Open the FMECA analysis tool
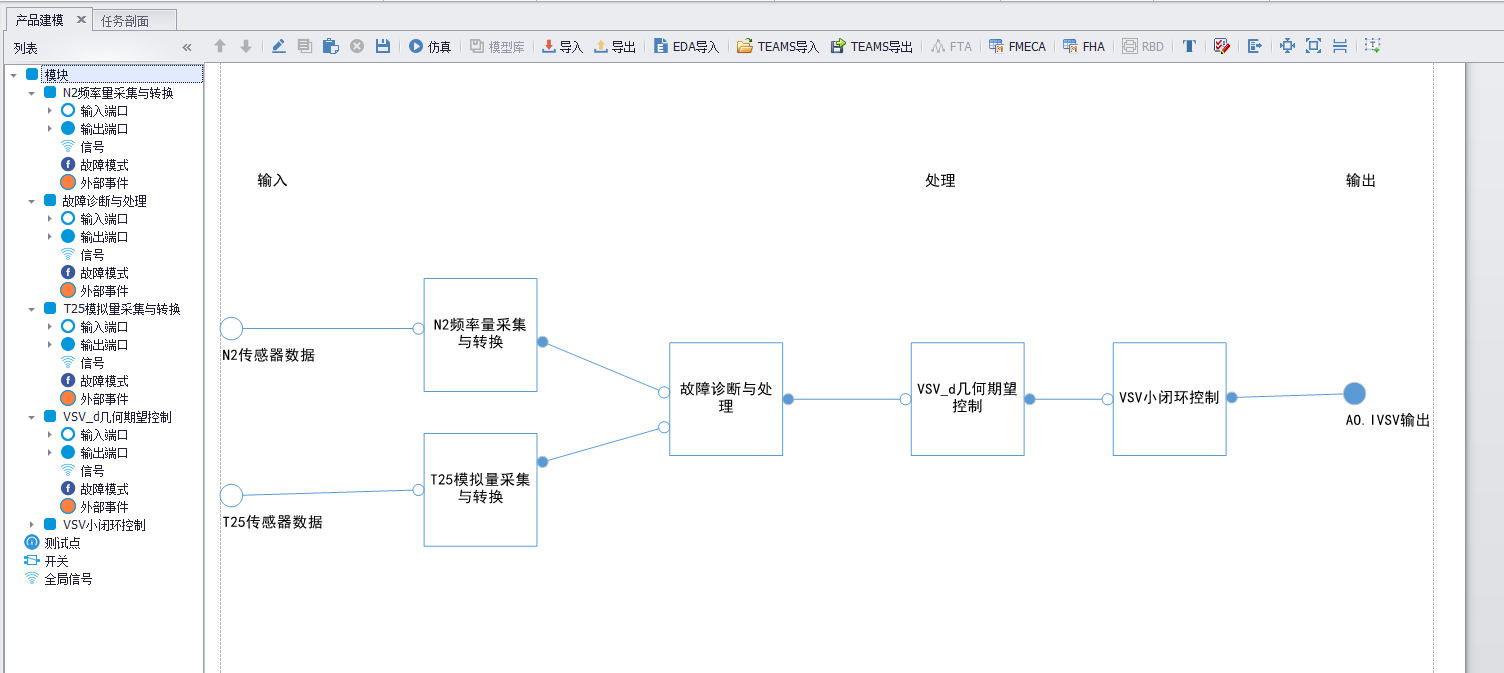 pos(1017,46)
